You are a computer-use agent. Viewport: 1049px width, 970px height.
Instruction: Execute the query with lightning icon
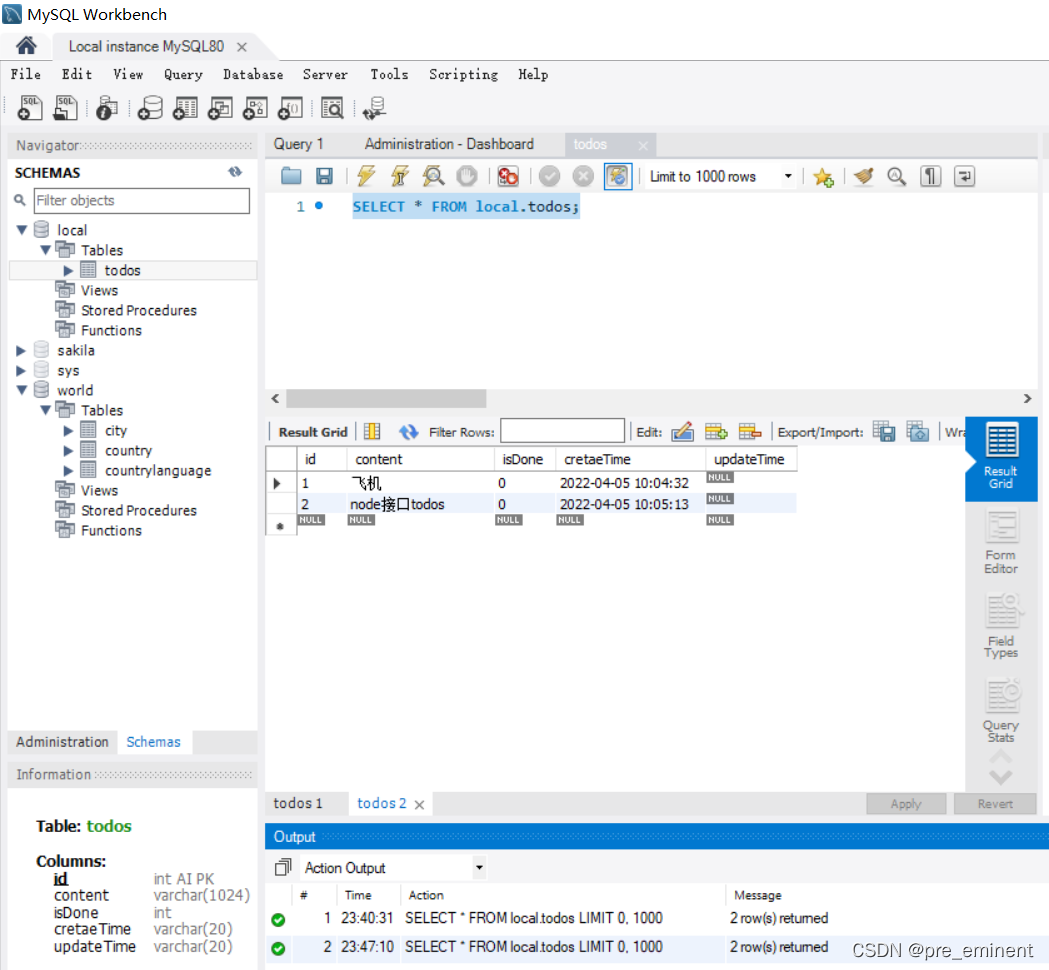(x=366, y=176)
